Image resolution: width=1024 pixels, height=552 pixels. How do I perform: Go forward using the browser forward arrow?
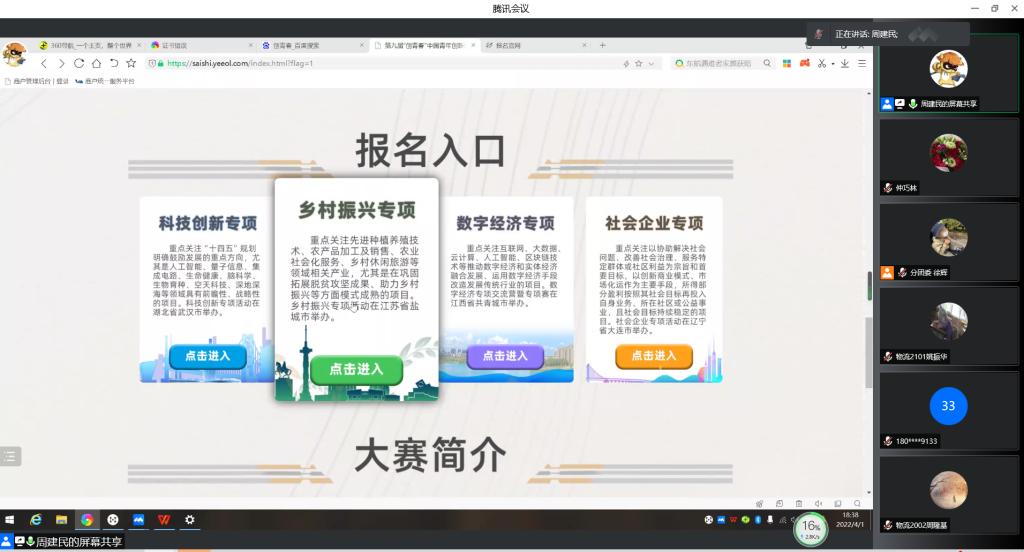pyautogui.click(x=61, y=63)
